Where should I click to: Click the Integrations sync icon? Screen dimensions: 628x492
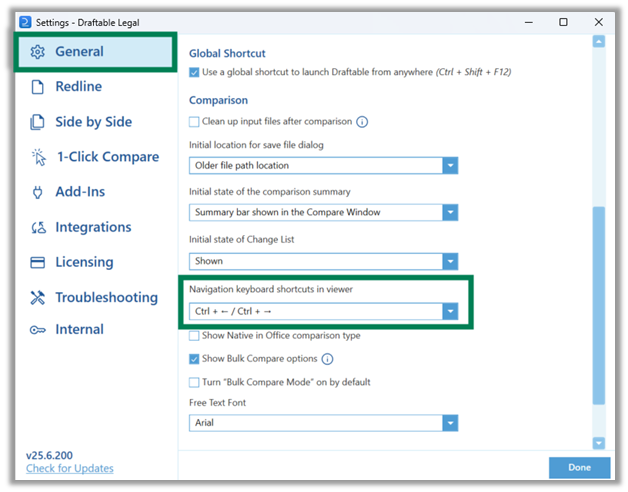pyautogui.click(x=38, y=228)
